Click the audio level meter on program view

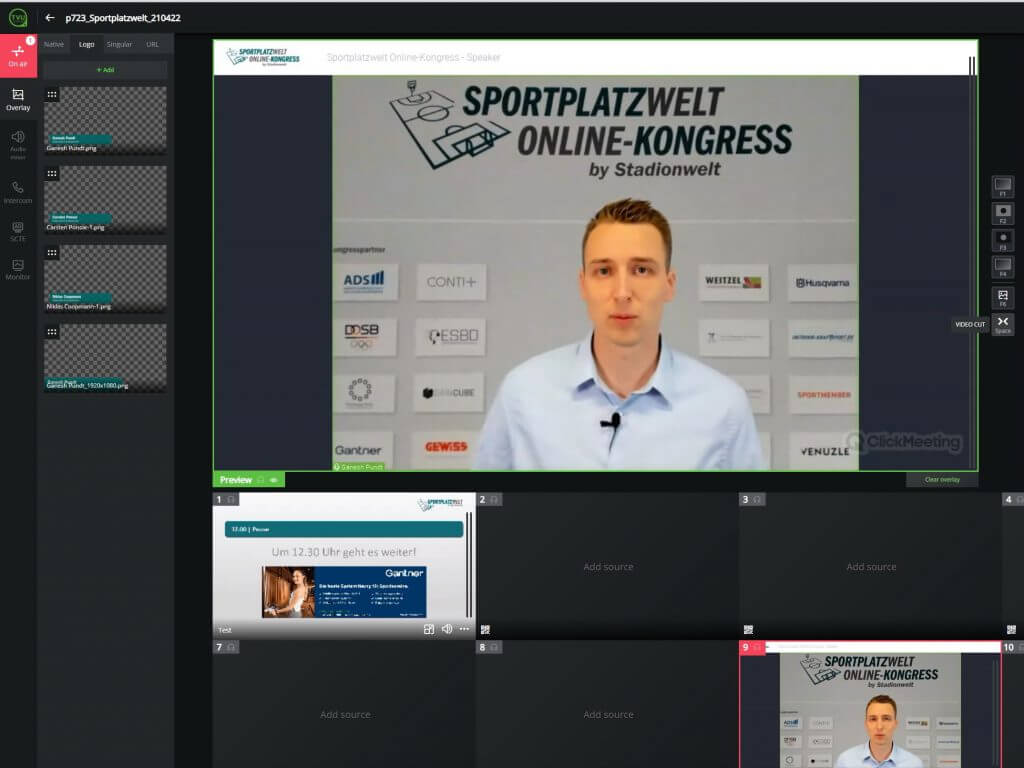pyautogui.click(x=972, y=261)
